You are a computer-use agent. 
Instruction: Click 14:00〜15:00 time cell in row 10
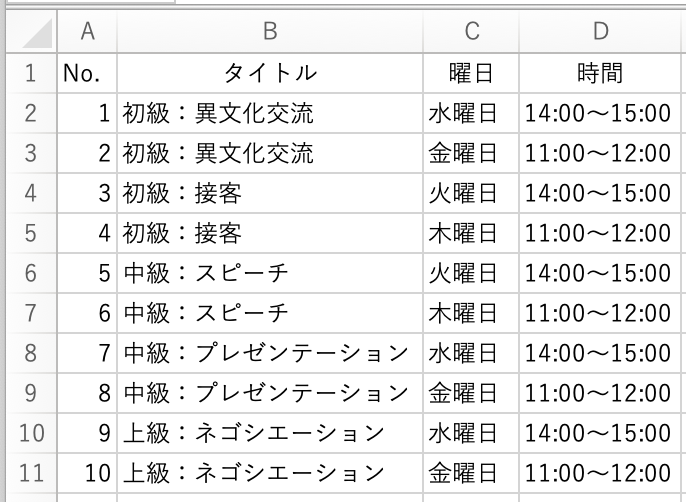coord(600,433)
